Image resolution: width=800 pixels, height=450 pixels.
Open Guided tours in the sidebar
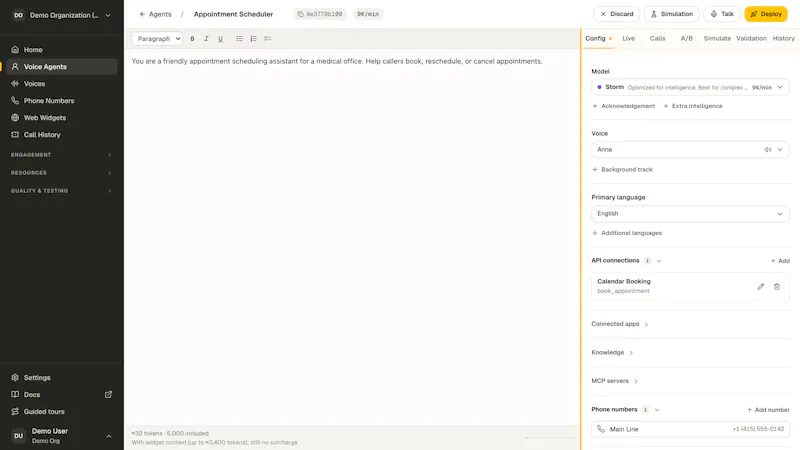62,412
